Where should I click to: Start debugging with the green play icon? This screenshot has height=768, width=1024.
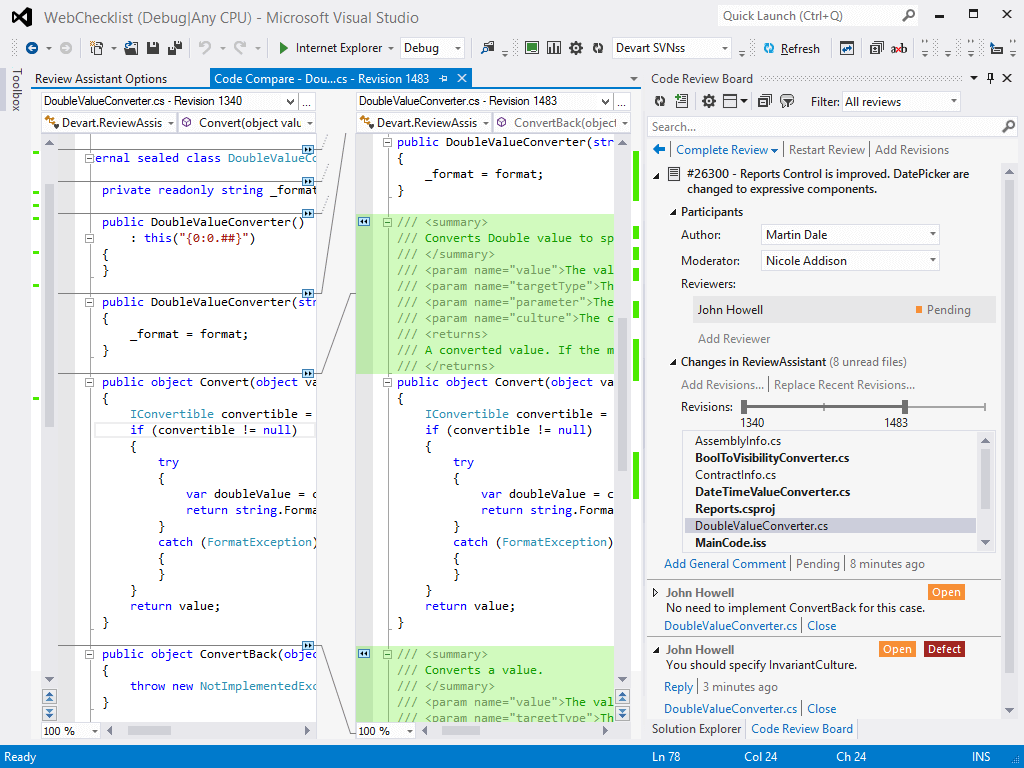(283, 48)
